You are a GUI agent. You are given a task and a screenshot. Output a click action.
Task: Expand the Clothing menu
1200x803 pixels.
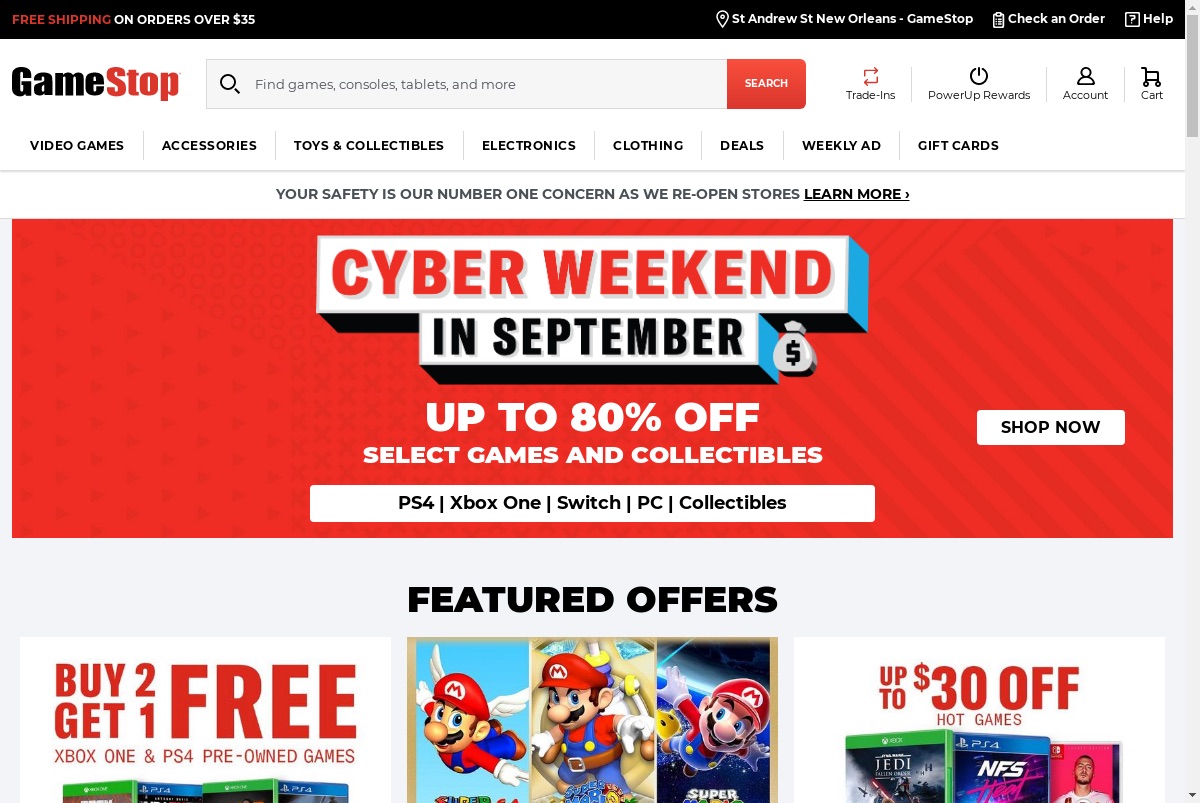pos(648,145)
